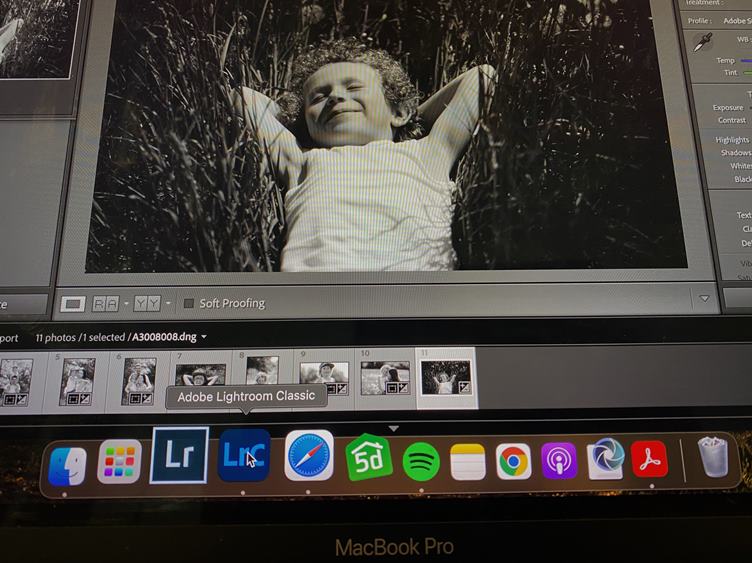The height and width of the screenshot is (563, 752).
Task: Select filmstrip photo number 6
Action: tap(139, 382)
